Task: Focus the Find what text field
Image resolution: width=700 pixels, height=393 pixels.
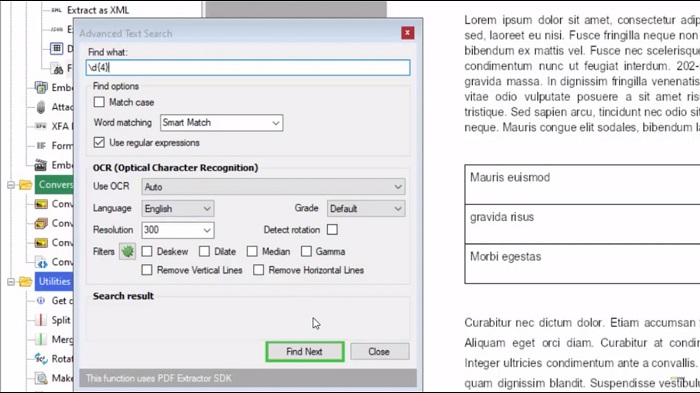Action: pos(248,67)
